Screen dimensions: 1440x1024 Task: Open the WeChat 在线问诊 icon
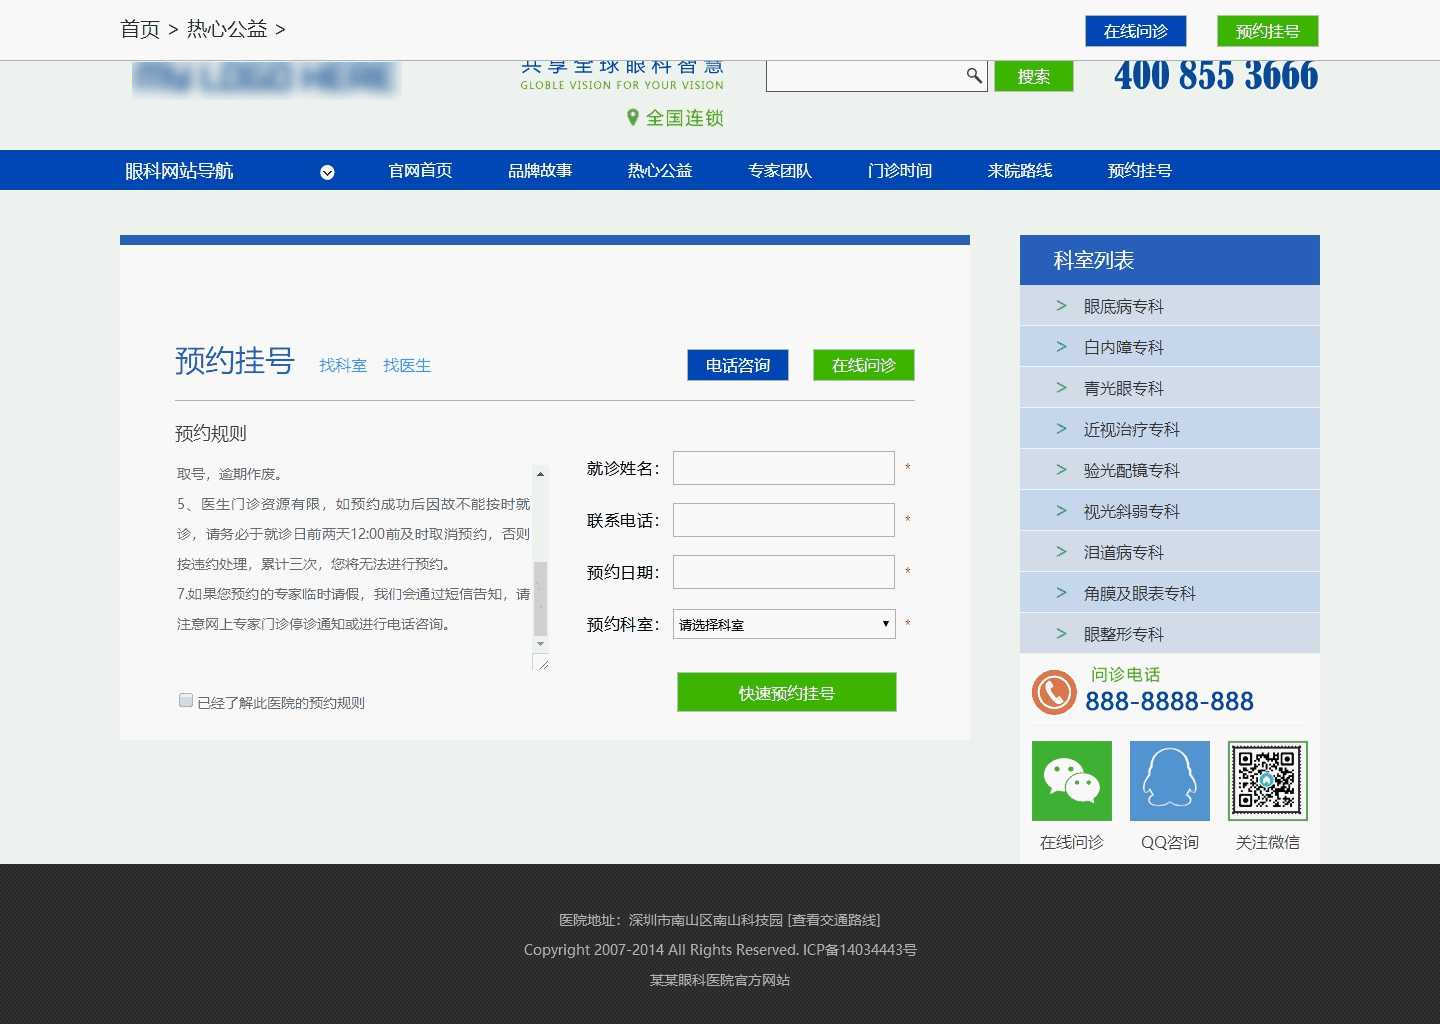1071,781
